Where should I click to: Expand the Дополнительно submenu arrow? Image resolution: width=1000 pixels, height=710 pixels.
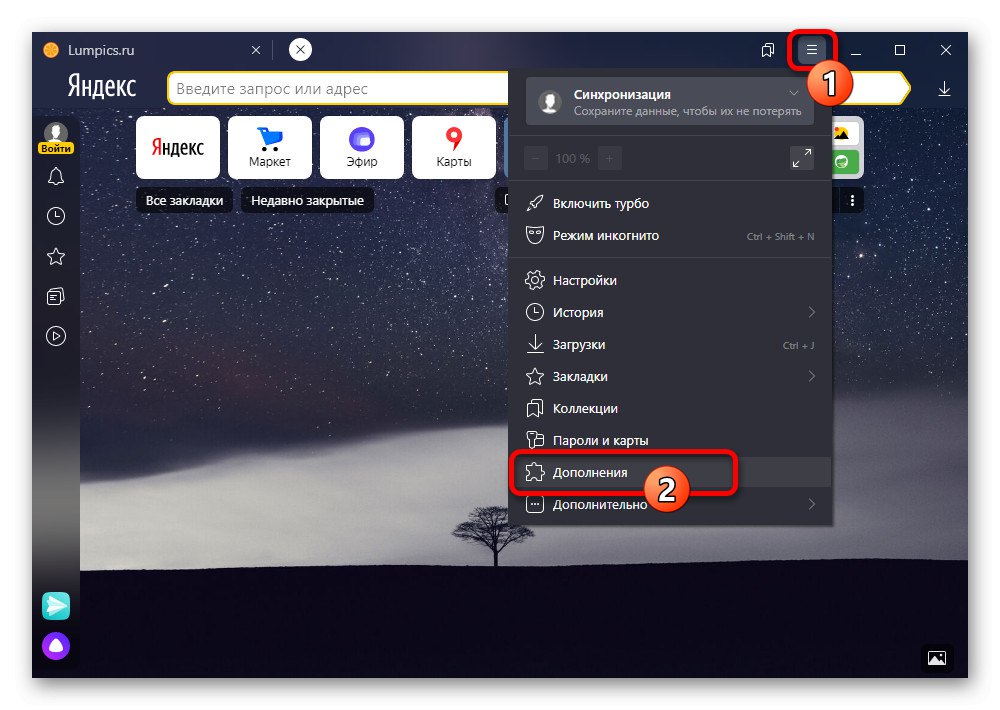coord(811,505)
